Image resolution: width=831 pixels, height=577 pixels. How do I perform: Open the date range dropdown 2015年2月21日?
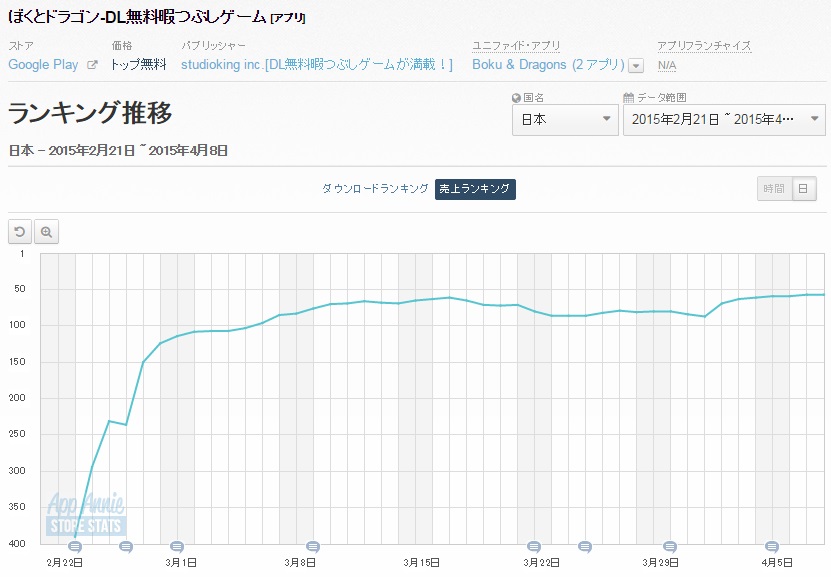[x=723, y=120]
